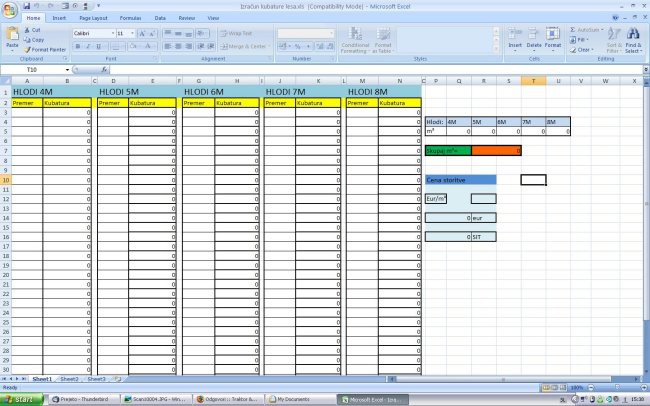The height and width of the screenshot is (406, 650).
Task: Click the Windows Start button
Action: click(22, 399)
